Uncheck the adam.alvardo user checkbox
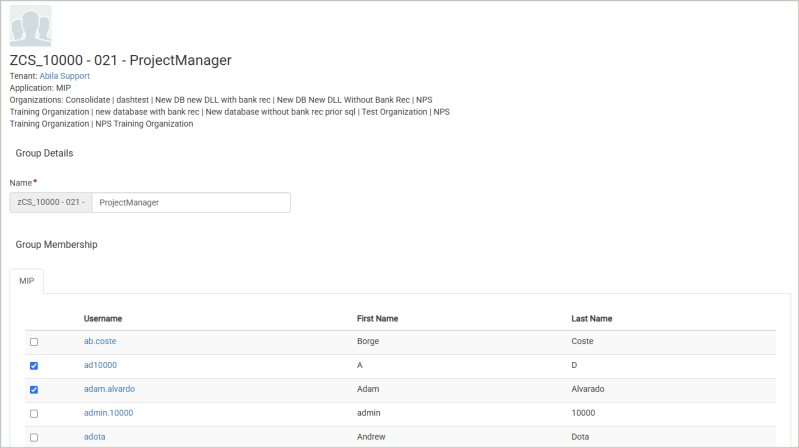The width and height of the screenshot is (799, 448). tap(34, 390)
